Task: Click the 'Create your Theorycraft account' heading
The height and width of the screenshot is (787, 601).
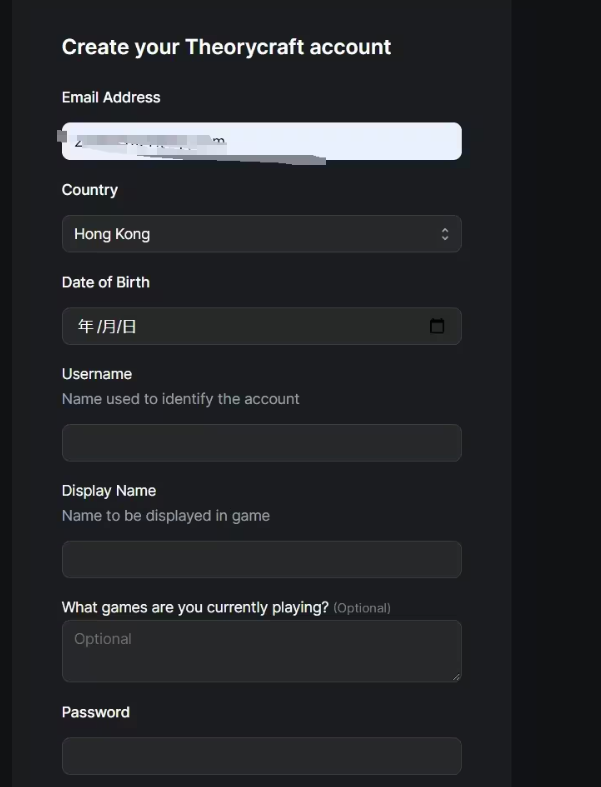Action: click(x=226, y=47)
